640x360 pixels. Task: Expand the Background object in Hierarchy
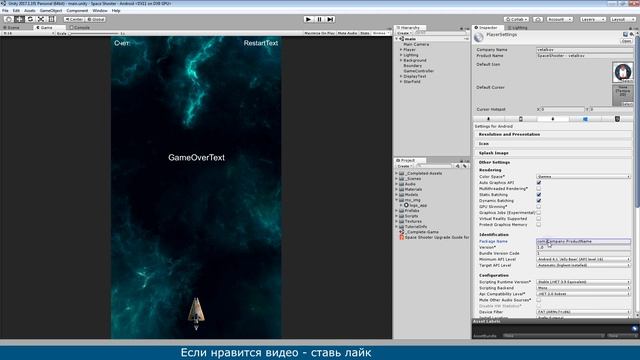pos(401,60)
